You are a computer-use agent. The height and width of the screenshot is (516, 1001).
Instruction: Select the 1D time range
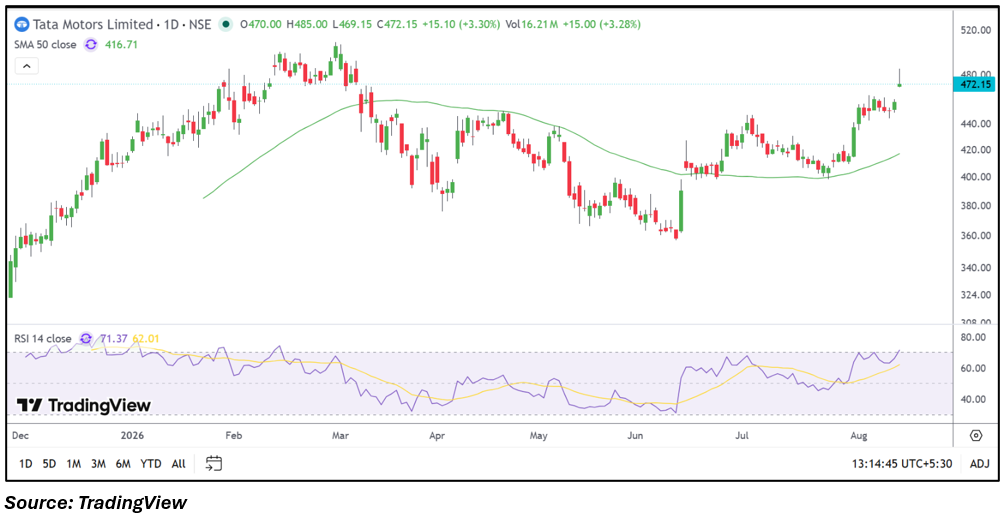(x=26, y=464)
